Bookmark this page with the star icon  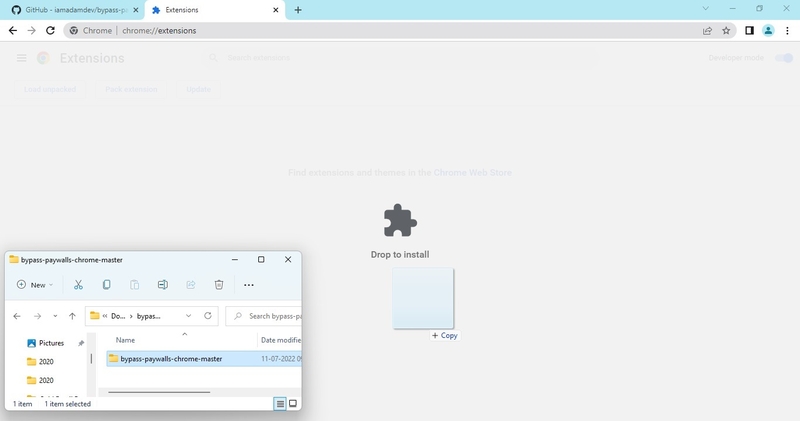coord(726,31)
